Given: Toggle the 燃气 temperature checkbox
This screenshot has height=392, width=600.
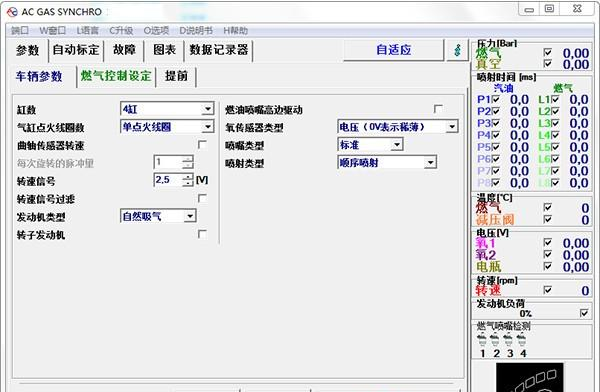Looking at the screenshot, I should click(x=548, y=207).
